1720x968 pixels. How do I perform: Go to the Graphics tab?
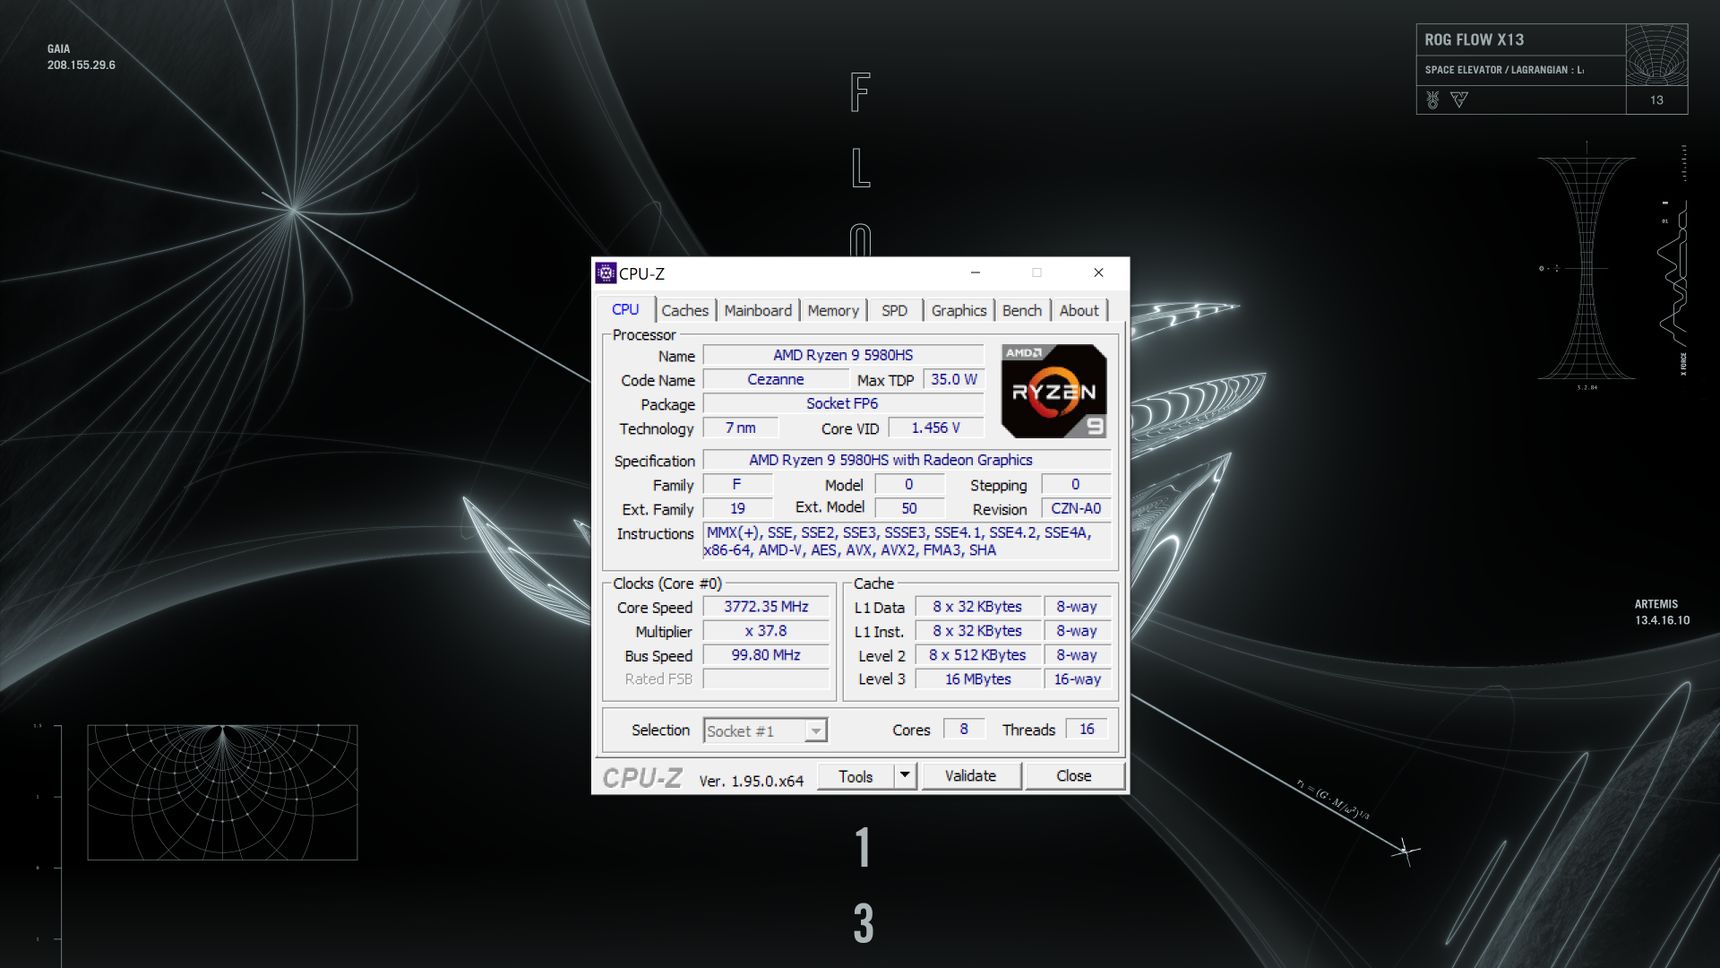[x=959, y=310]
